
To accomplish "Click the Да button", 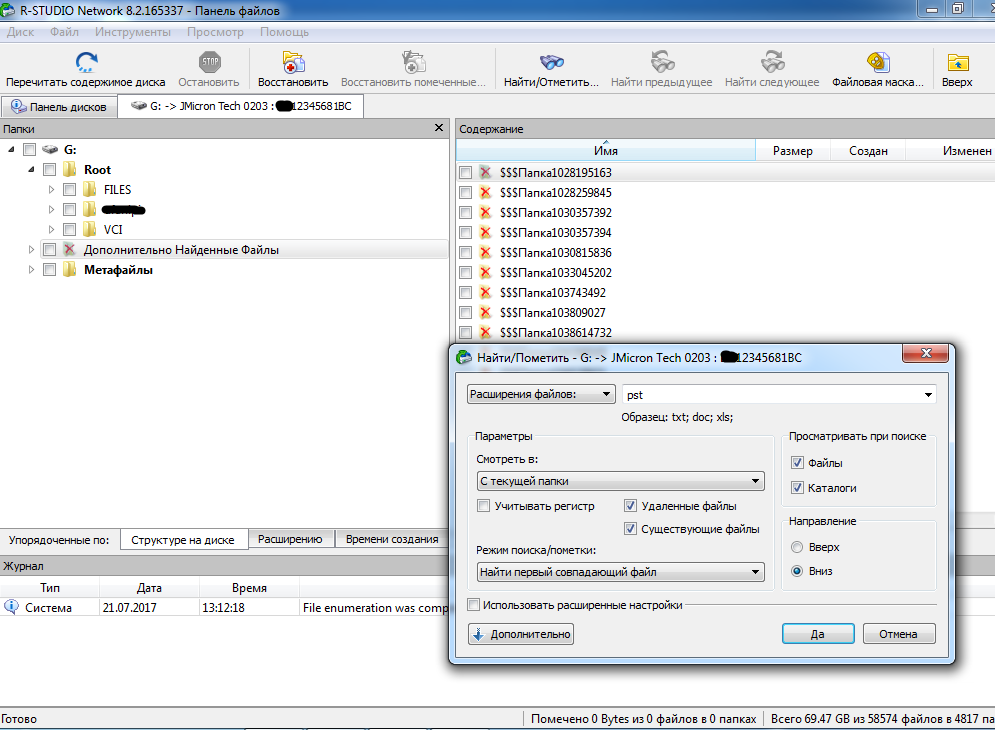I will (x=818, y=634).
